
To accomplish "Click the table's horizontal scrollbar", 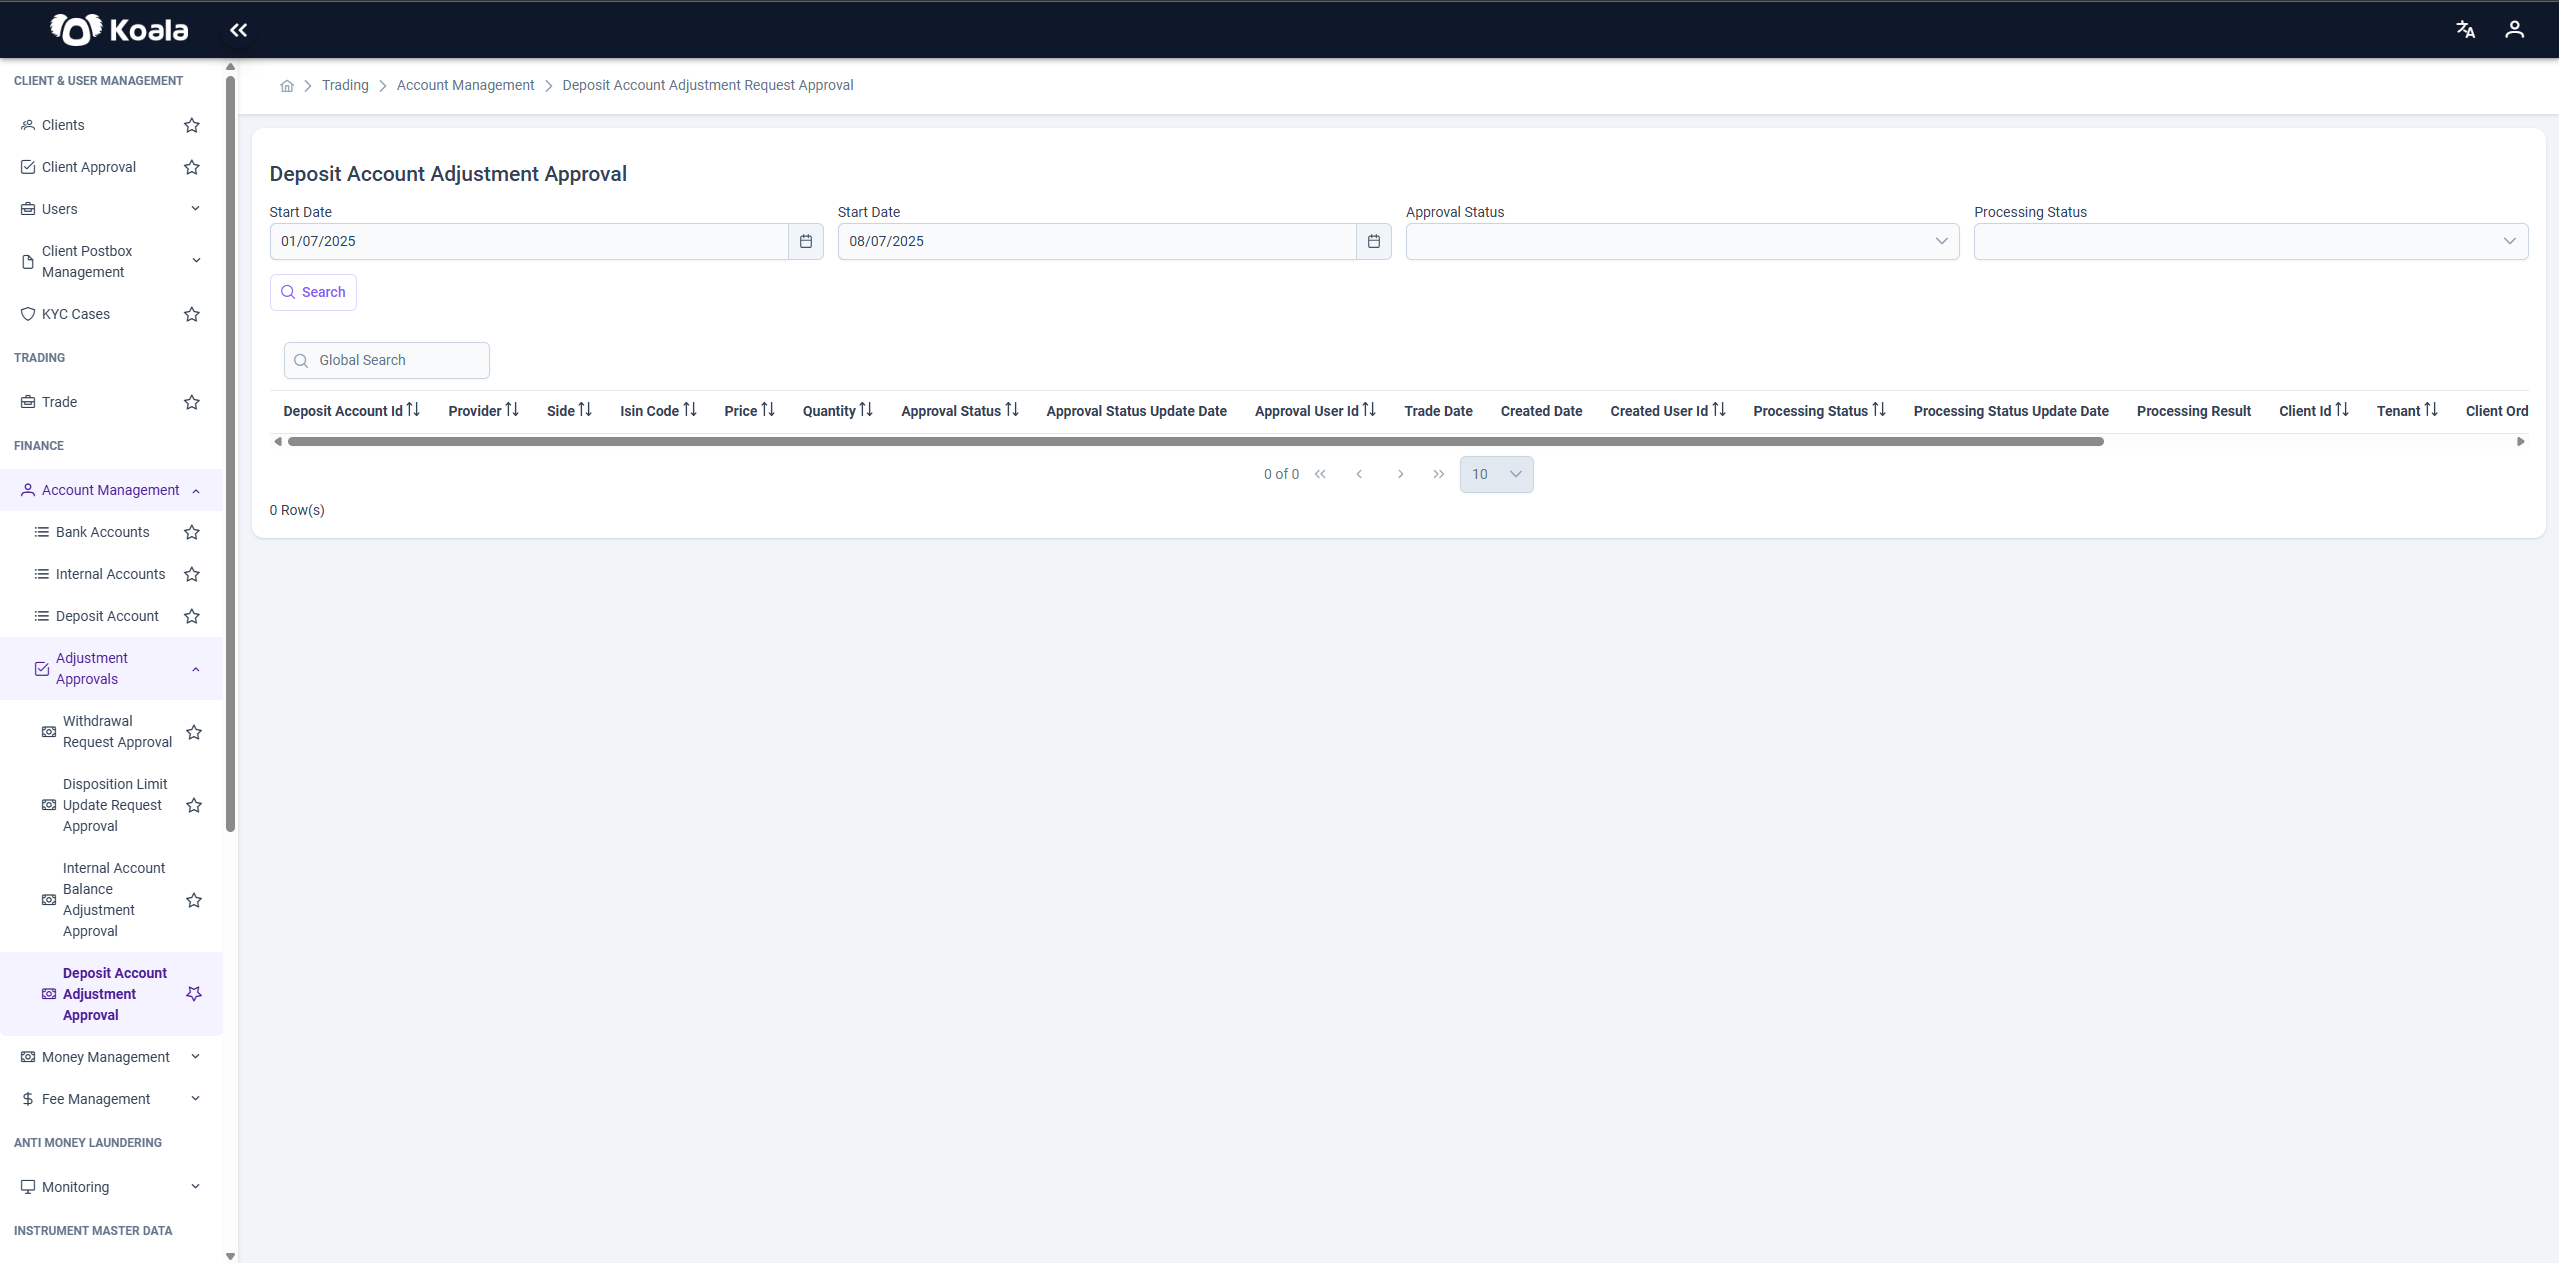I will point(1195,441).
